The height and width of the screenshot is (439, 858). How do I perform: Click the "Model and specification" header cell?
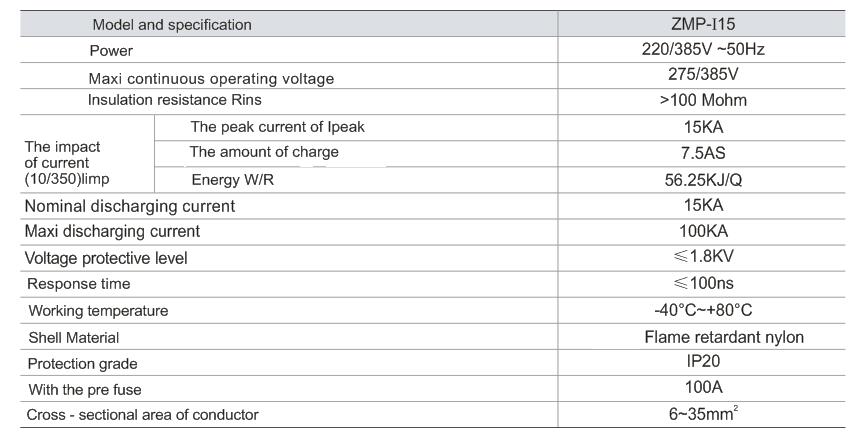[x=172, y=24]
